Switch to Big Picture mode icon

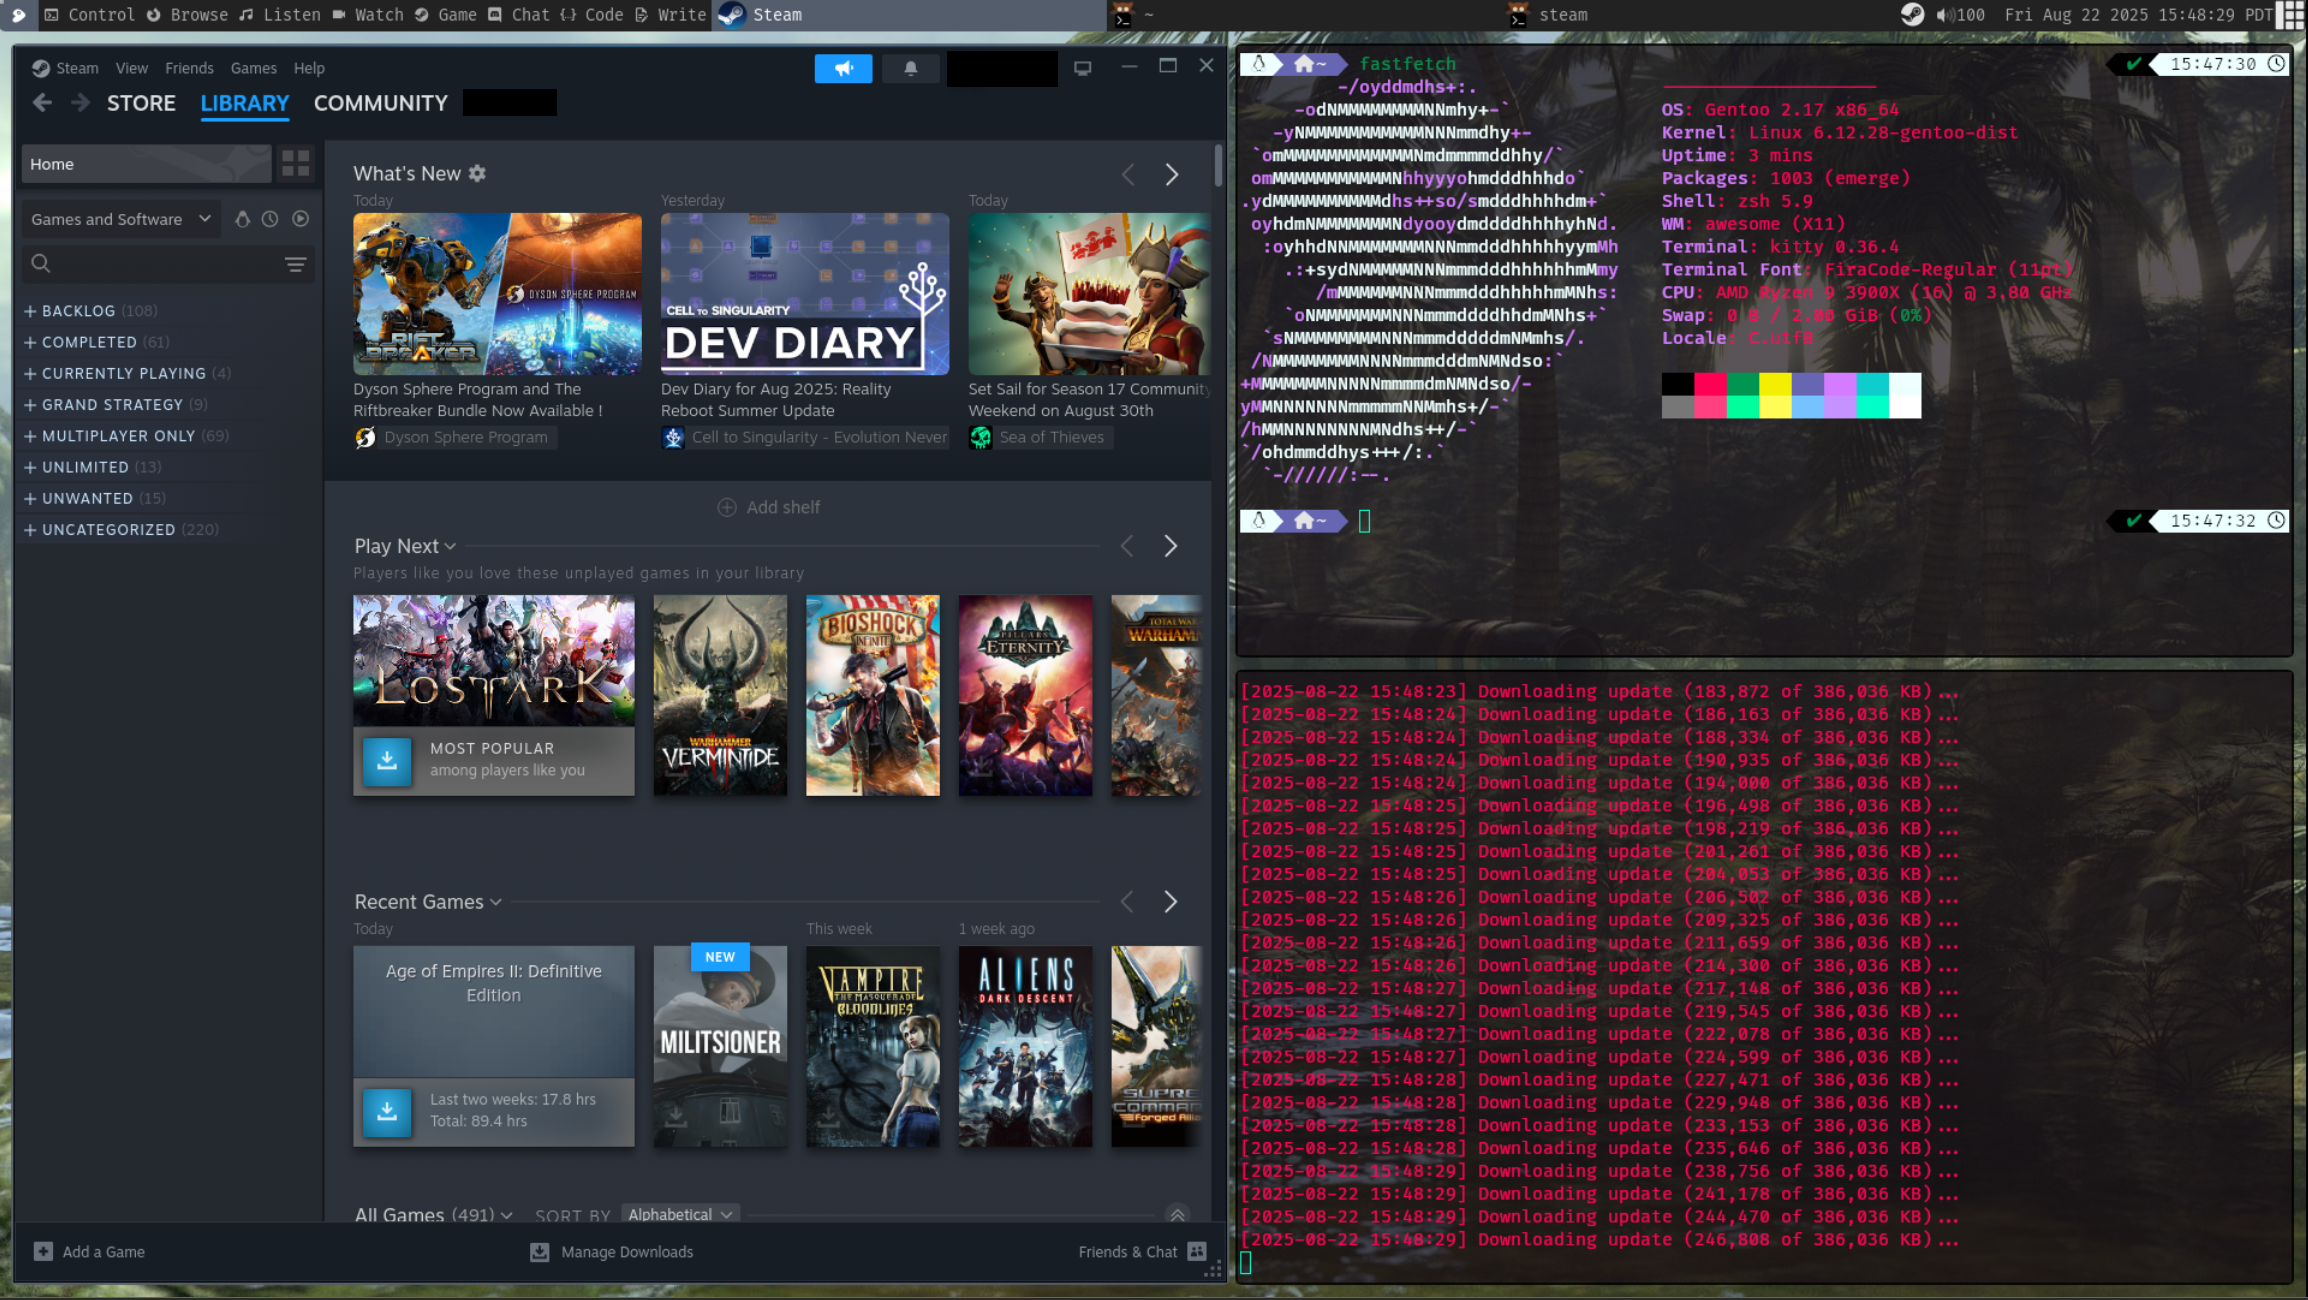1082,68
